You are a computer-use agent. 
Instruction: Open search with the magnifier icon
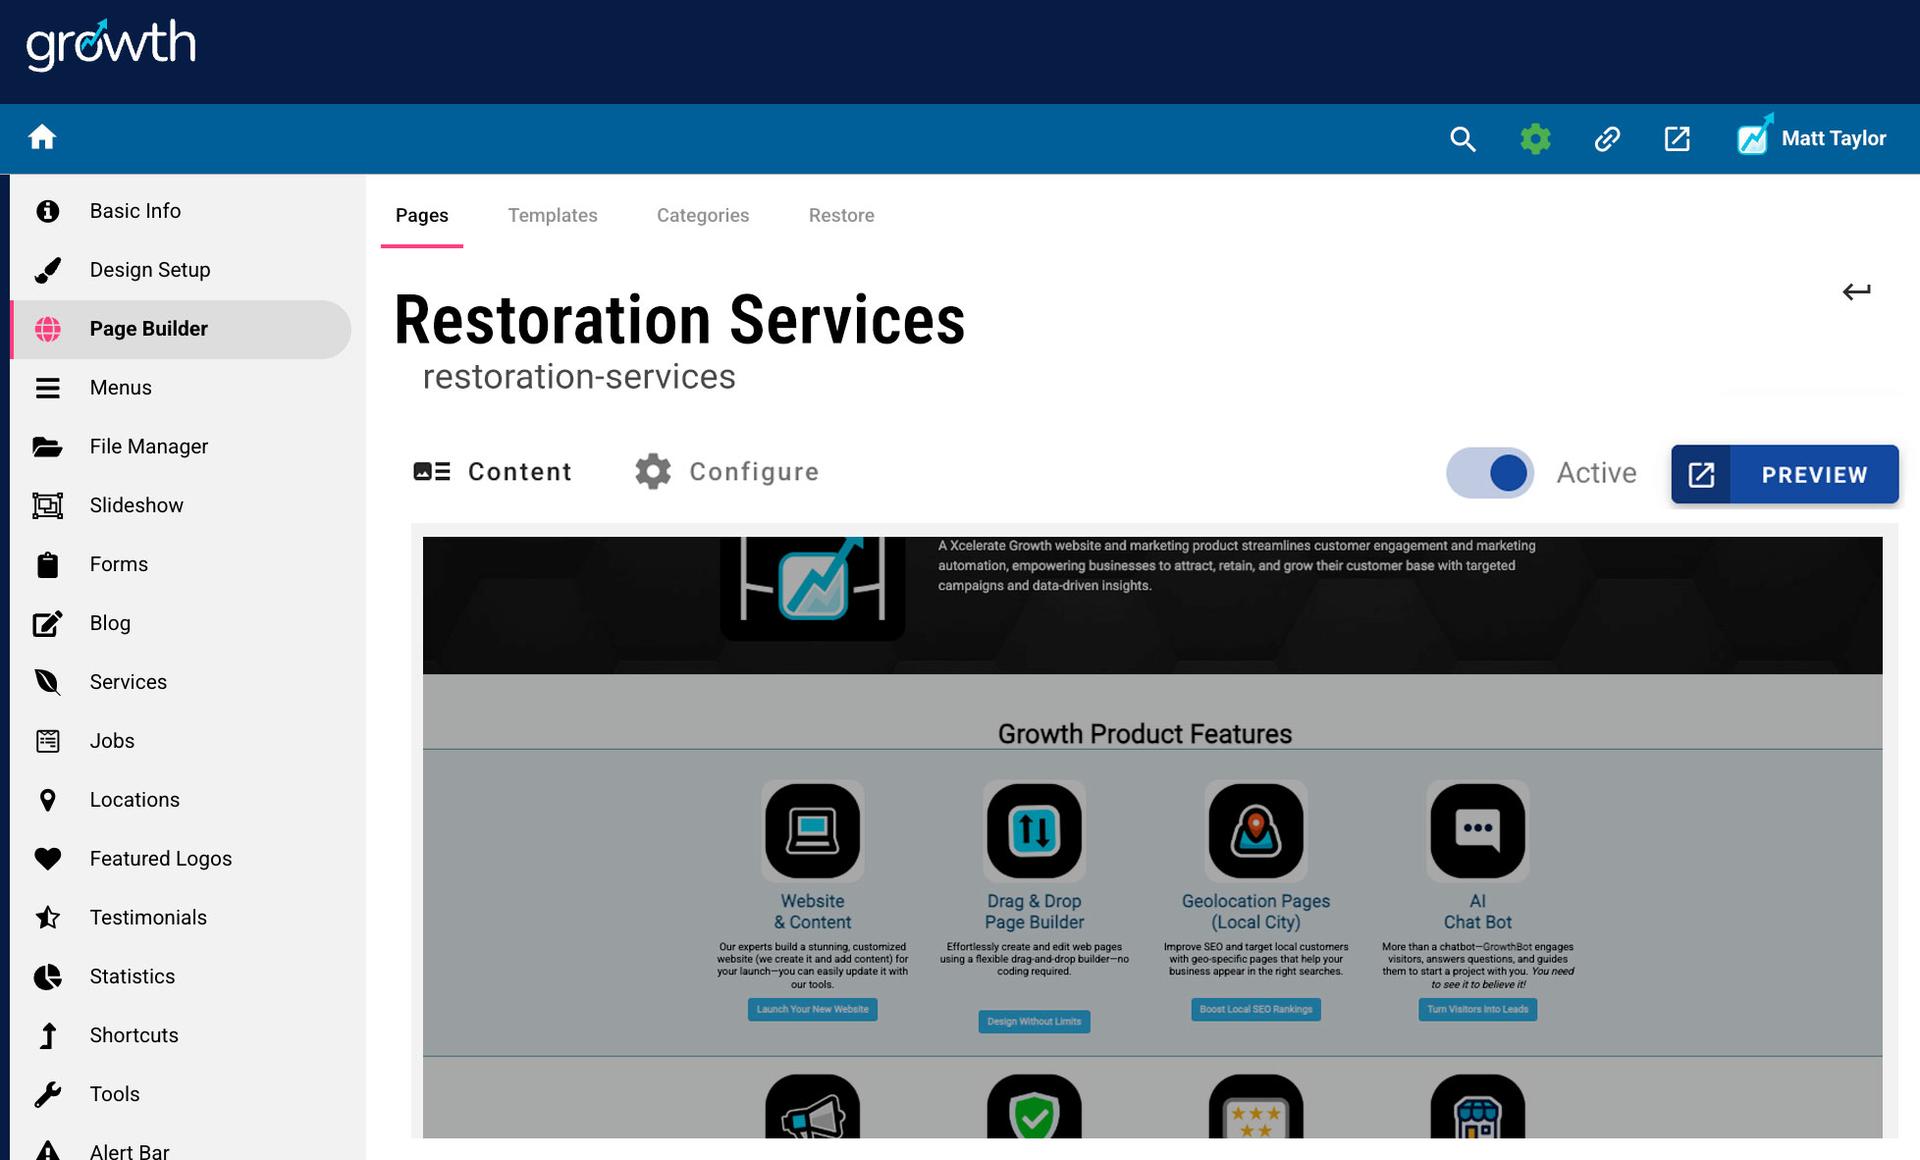click(x=1462, y=139)
